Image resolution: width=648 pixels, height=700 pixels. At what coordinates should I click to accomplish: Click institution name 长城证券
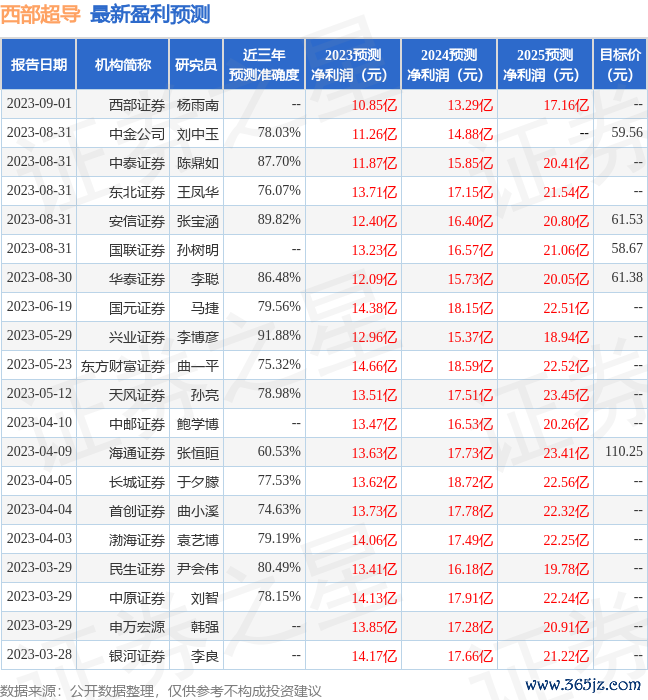click(137, 483)
